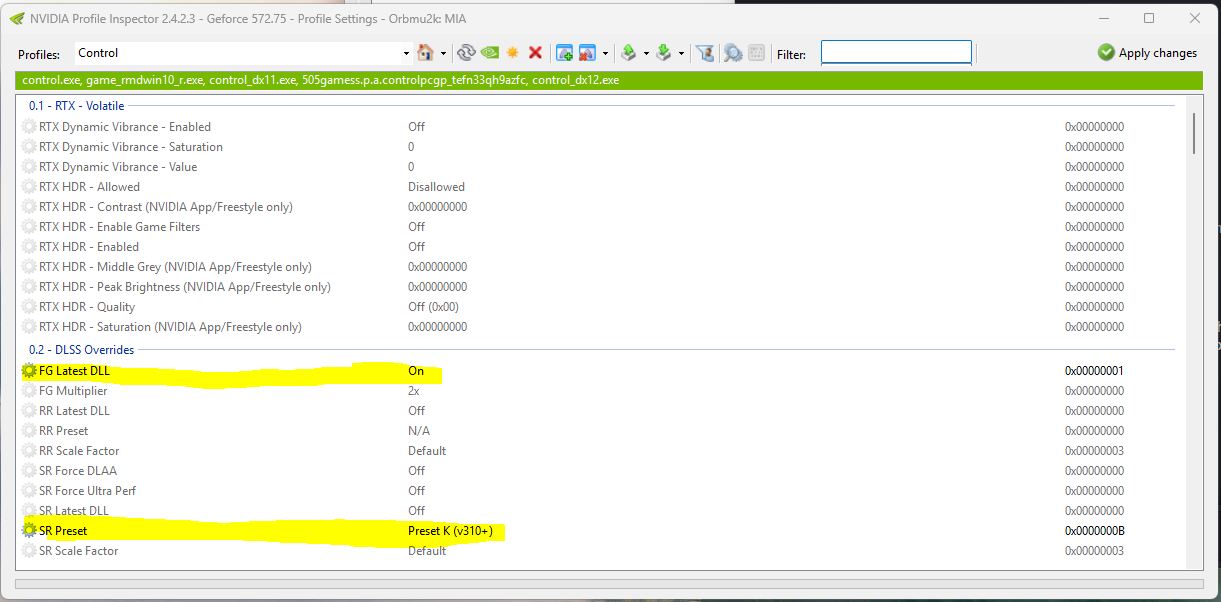
Task: Focus the Filter text field
Action: [896, 52]
